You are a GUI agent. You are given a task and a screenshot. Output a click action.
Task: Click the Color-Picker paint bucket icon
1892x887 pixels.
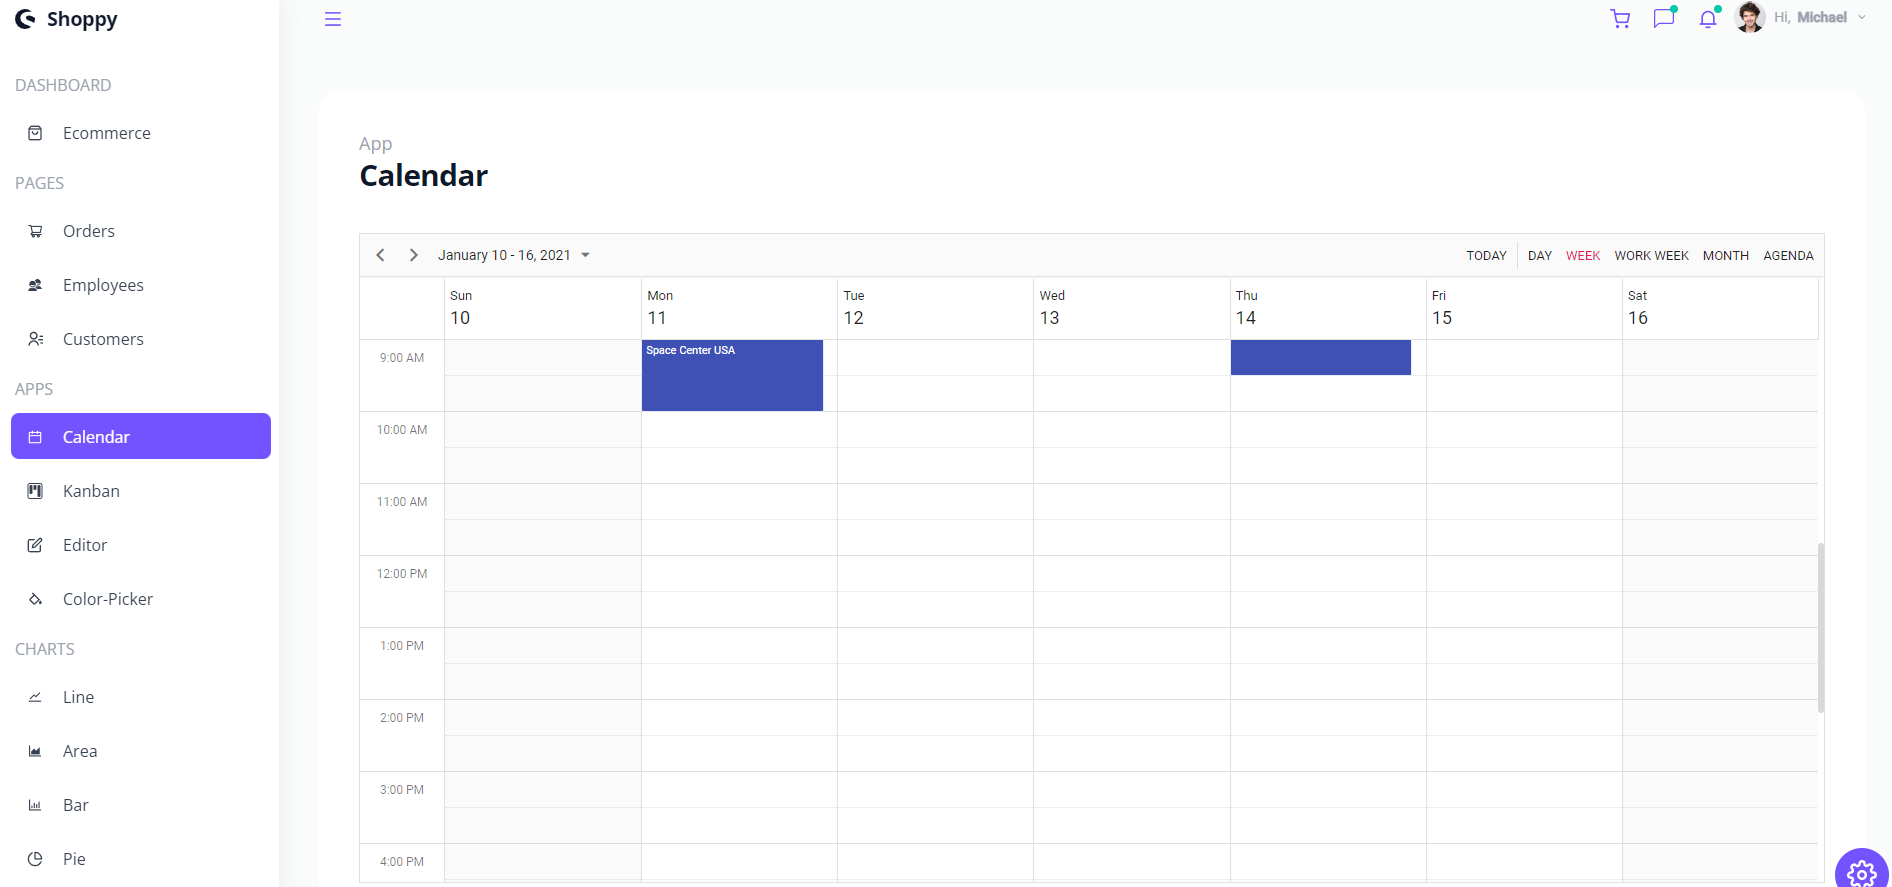(35, 599)
